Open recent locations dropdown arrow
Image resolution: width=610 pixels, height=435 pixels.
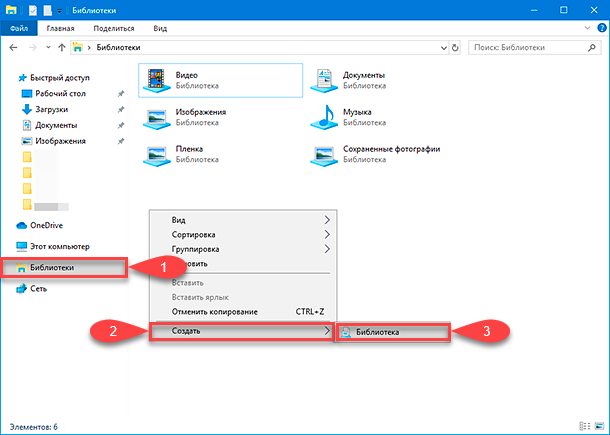[48, 47]
